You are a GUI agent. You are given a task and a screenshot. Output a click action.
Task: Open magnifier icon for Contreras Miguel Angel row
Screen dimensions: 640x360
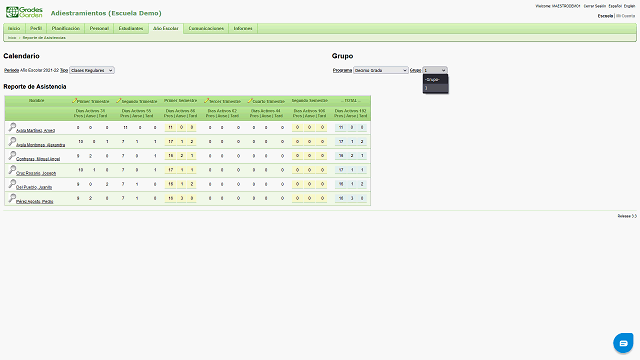coord(12,156)
